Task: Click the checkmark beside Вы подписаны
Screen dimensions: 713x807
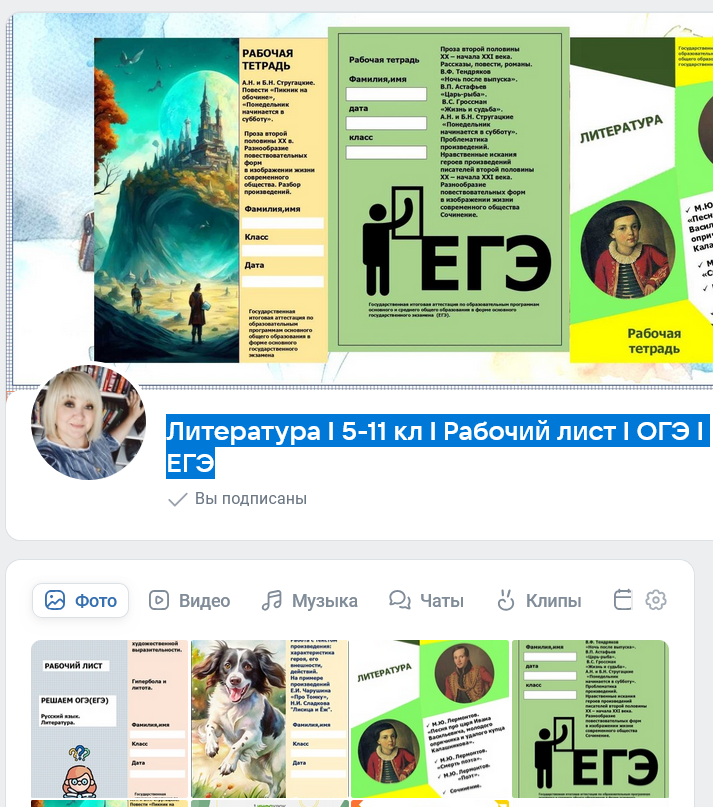Action: point(178,499)
